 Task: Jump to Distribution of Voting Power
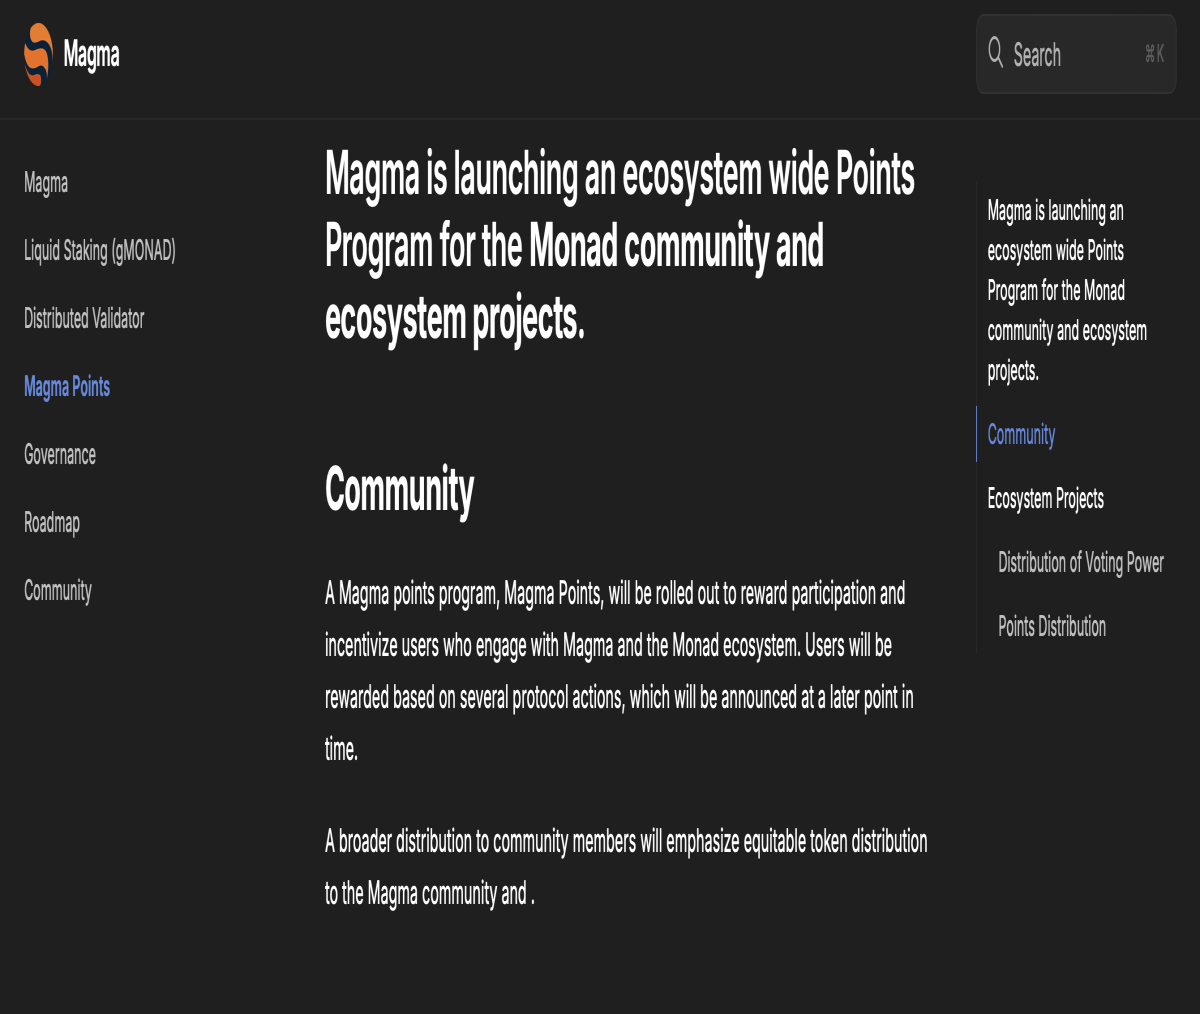1081,563
